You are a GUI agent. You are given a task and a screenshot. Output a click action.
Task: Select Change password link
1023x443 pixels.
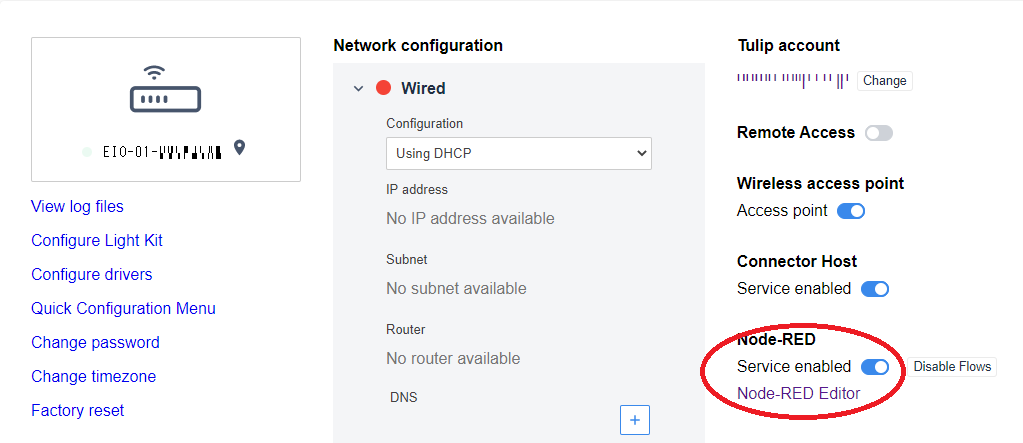[x=95, y=342]
